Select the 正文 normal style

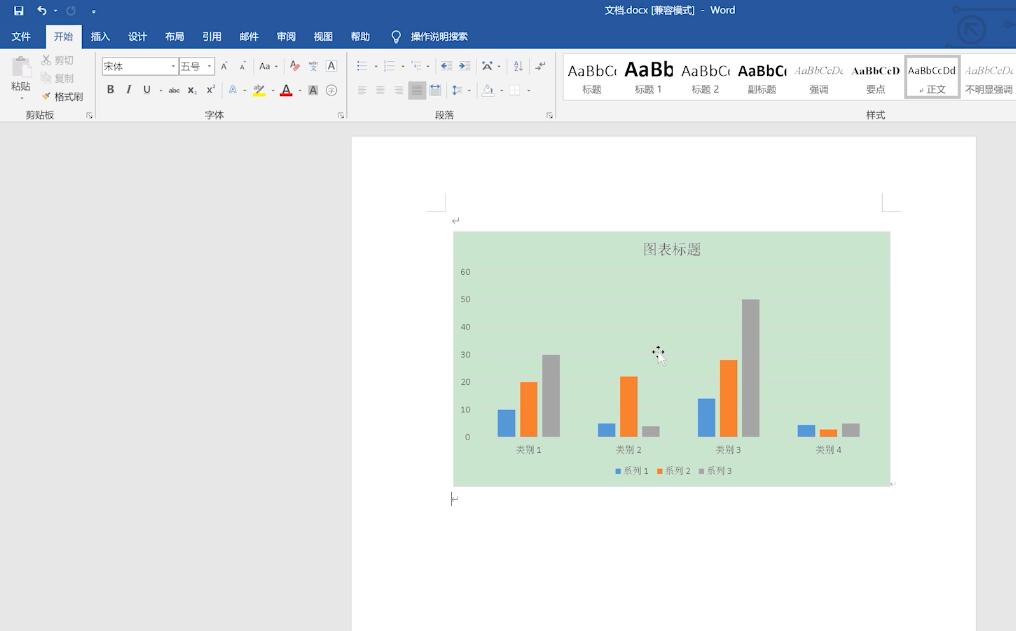(x=932, y=77)
